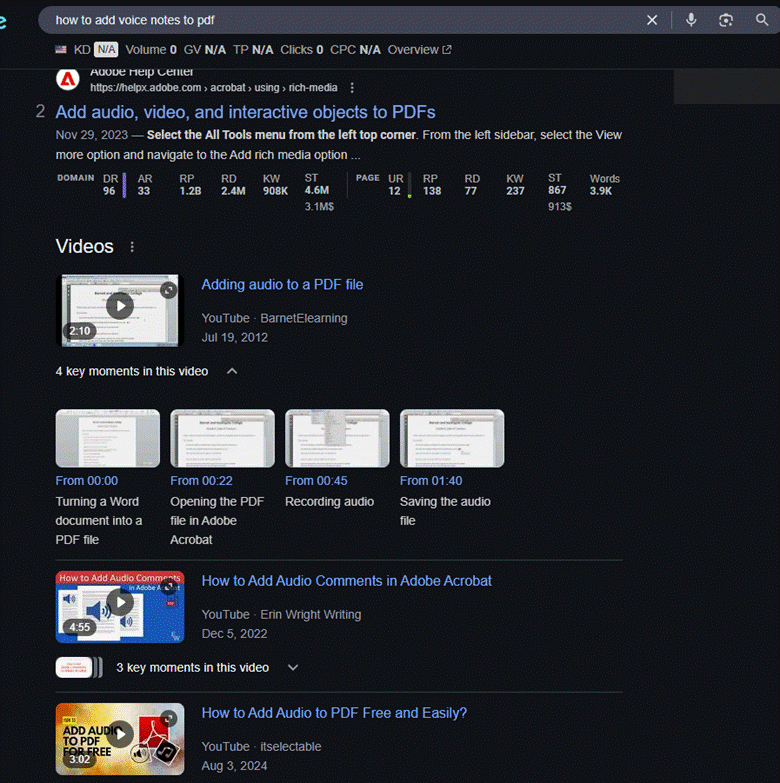Click the DR 96 domain rating metric
The height and width of the screenshot is (783, 780).
point(110,185)
